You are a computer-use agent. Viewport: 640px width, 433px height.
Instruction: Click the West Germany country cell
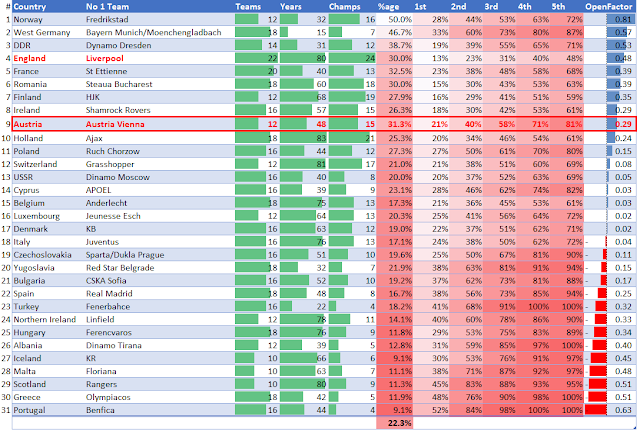click(x=42, y=32)
